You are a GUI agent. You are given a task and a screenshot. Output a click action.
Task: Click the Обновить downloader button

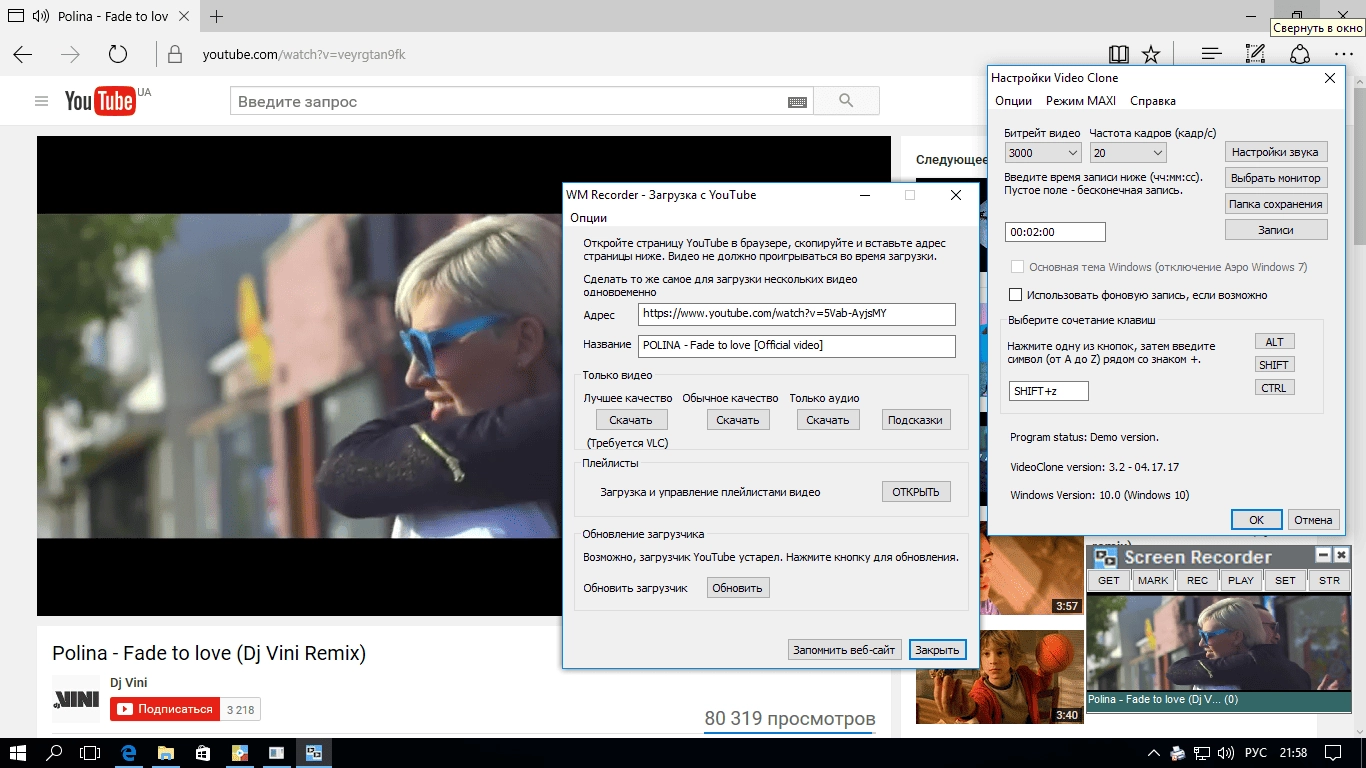point(738,588)
